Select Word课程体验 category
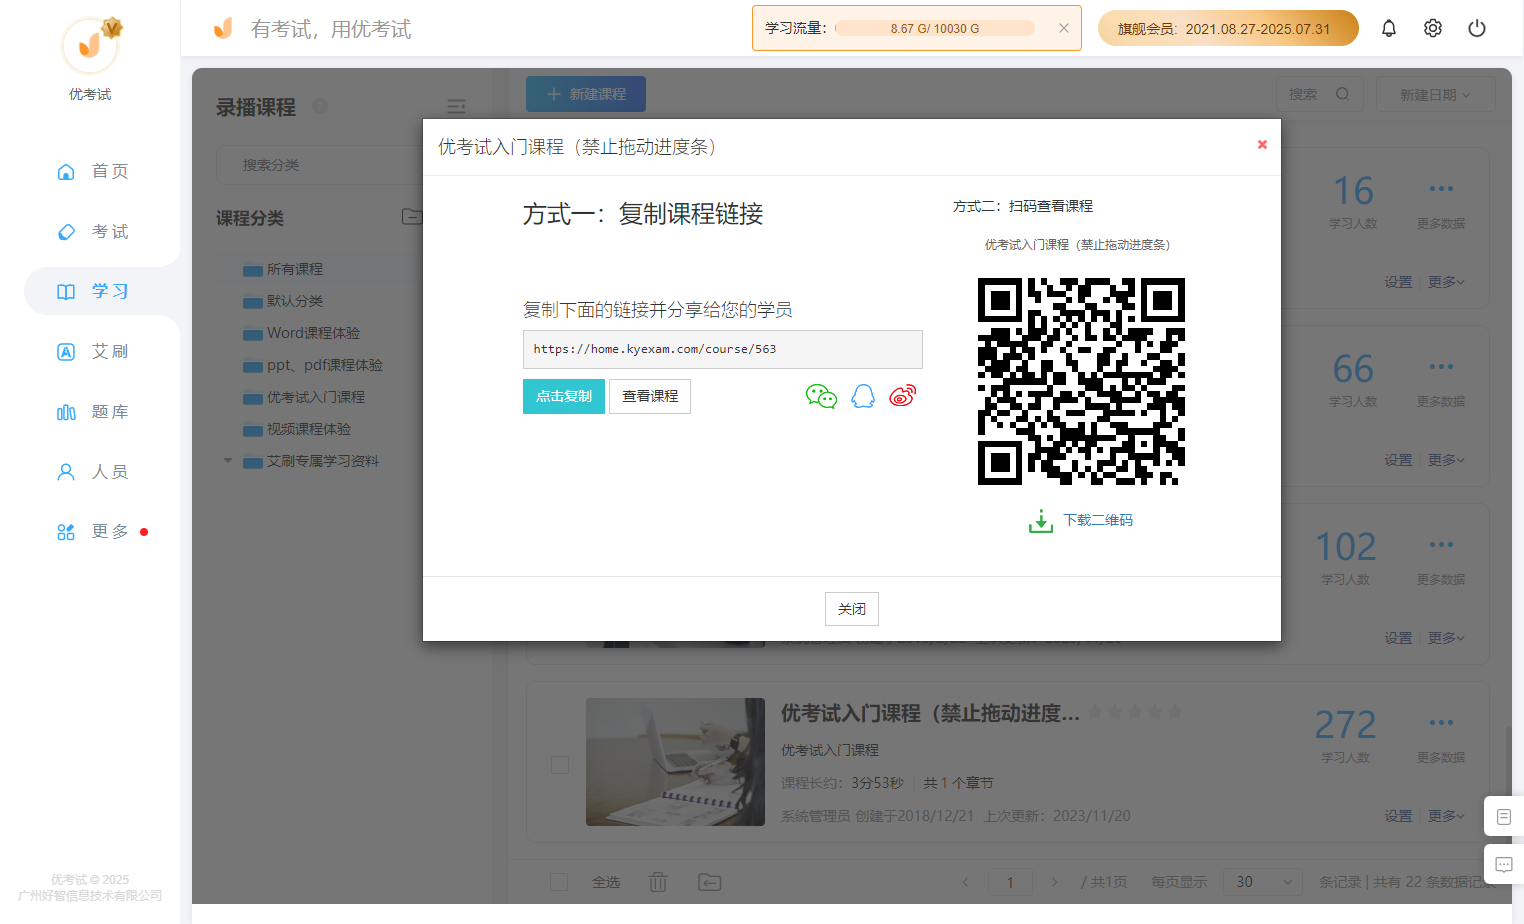1524x924 pixels. (313, 333)
